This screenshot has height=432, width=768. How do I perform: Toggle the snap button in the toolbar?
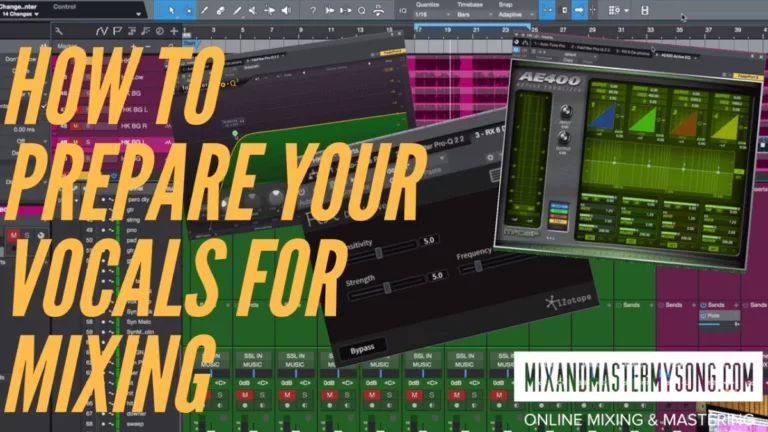547,10
